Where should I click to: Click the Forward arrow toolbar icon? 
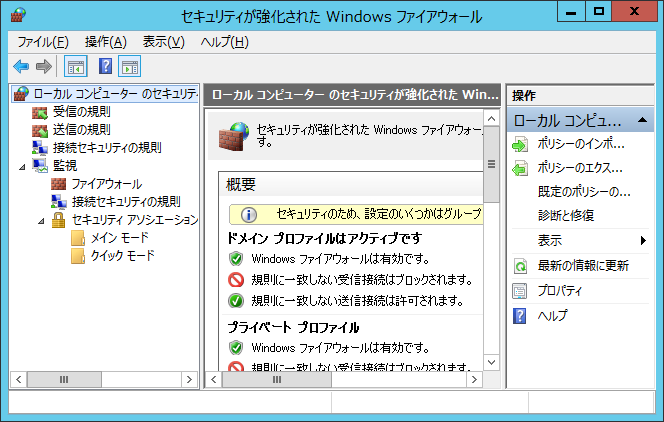pyautogui.click(x=44, y=66)
